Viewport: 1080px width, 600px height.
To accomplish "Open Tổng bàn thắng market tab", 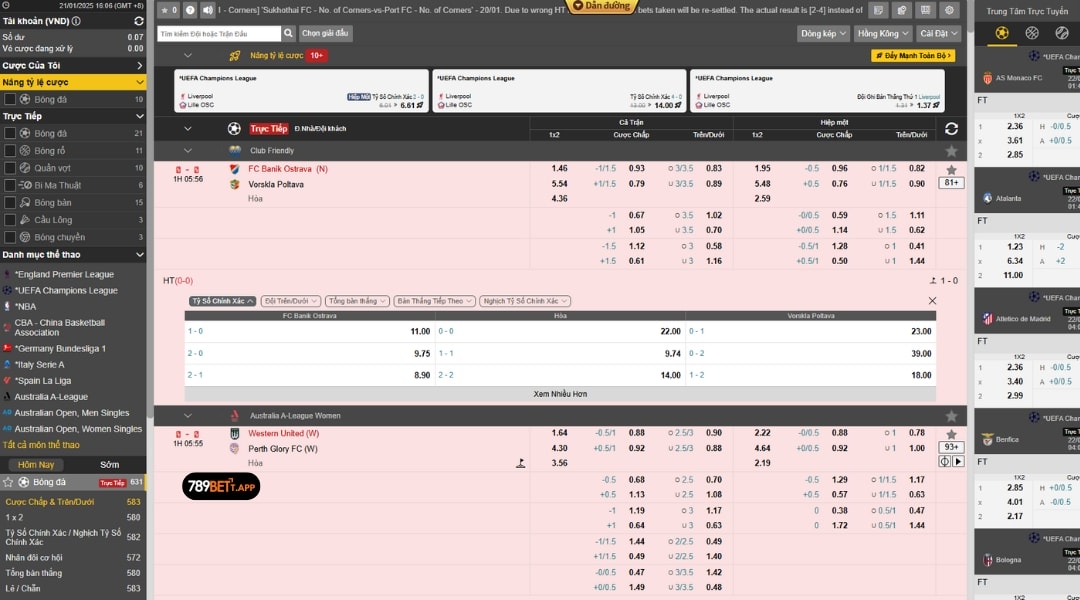I will coord(357,301).
